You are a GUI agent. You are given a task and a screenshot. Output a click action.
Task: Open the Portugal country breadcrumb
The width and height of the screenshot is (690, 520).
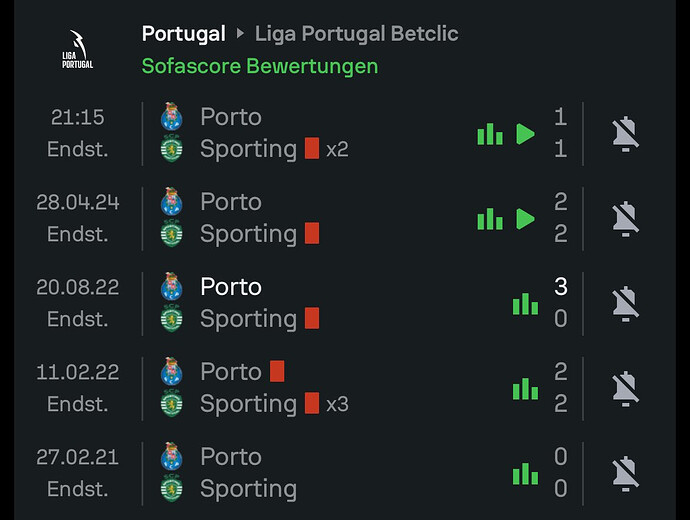184,34
